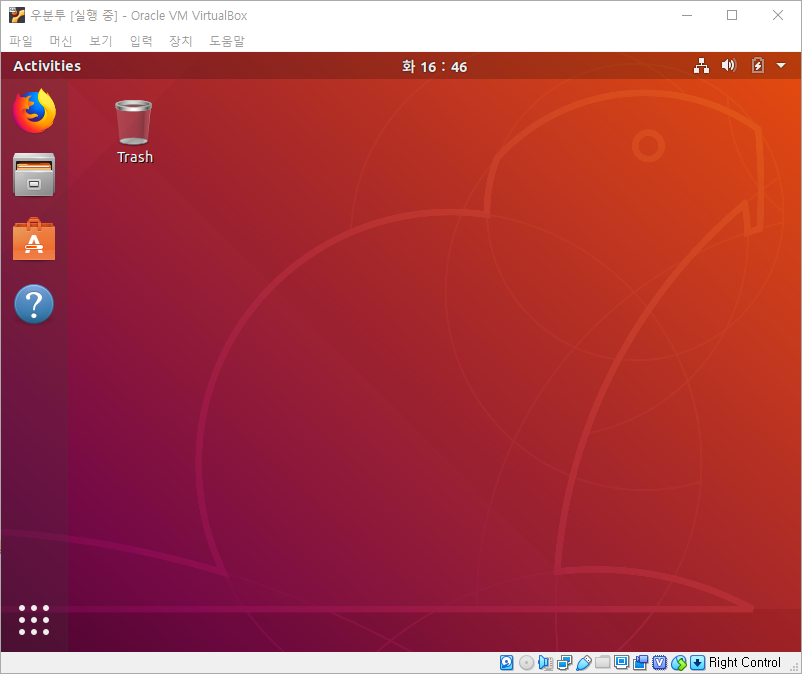
Task: Click the volume speaker icon in the top bar
Action: pos(729,65)
